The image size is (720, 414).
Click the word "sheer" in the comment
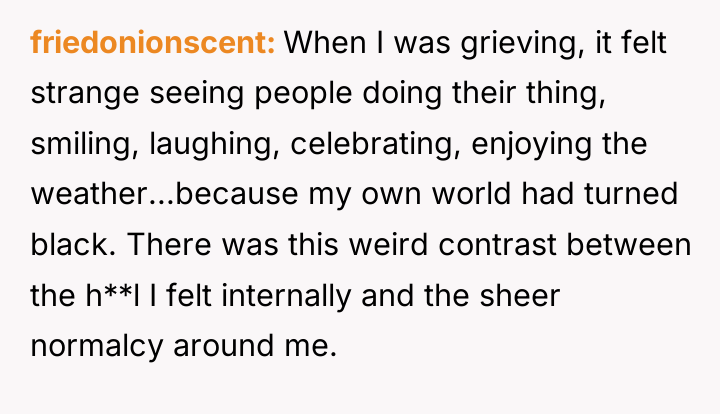click(520, 295)
